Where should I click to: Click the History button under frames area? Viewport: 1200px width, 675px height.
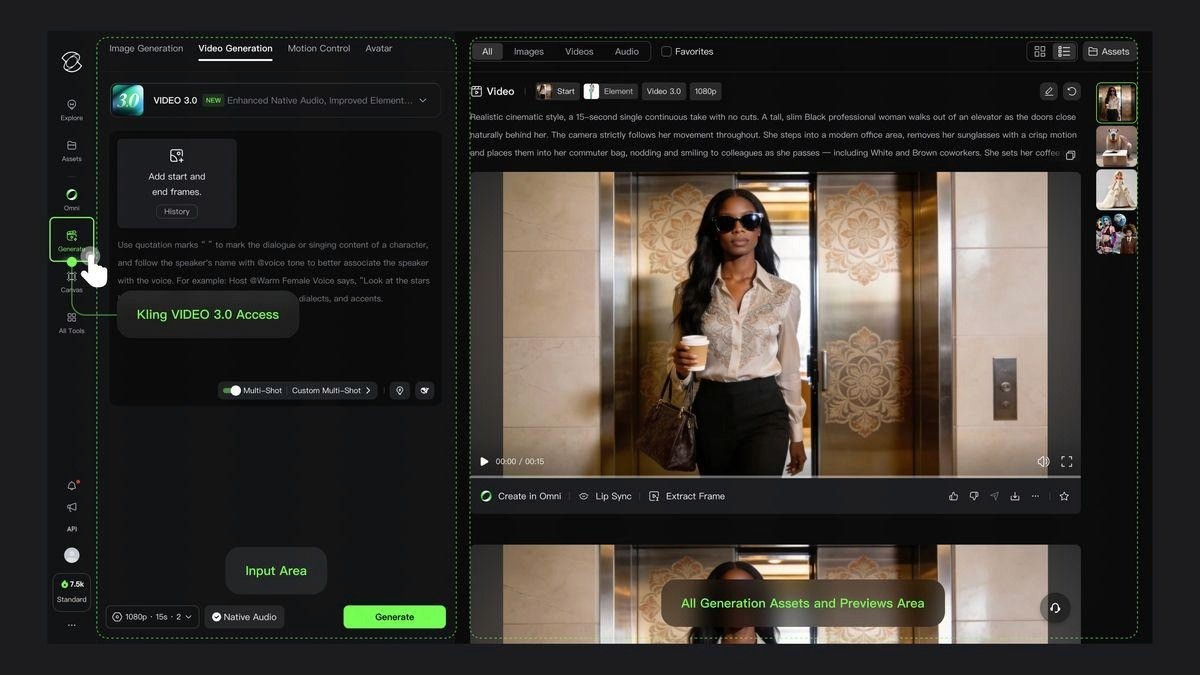tap(177, 210)
